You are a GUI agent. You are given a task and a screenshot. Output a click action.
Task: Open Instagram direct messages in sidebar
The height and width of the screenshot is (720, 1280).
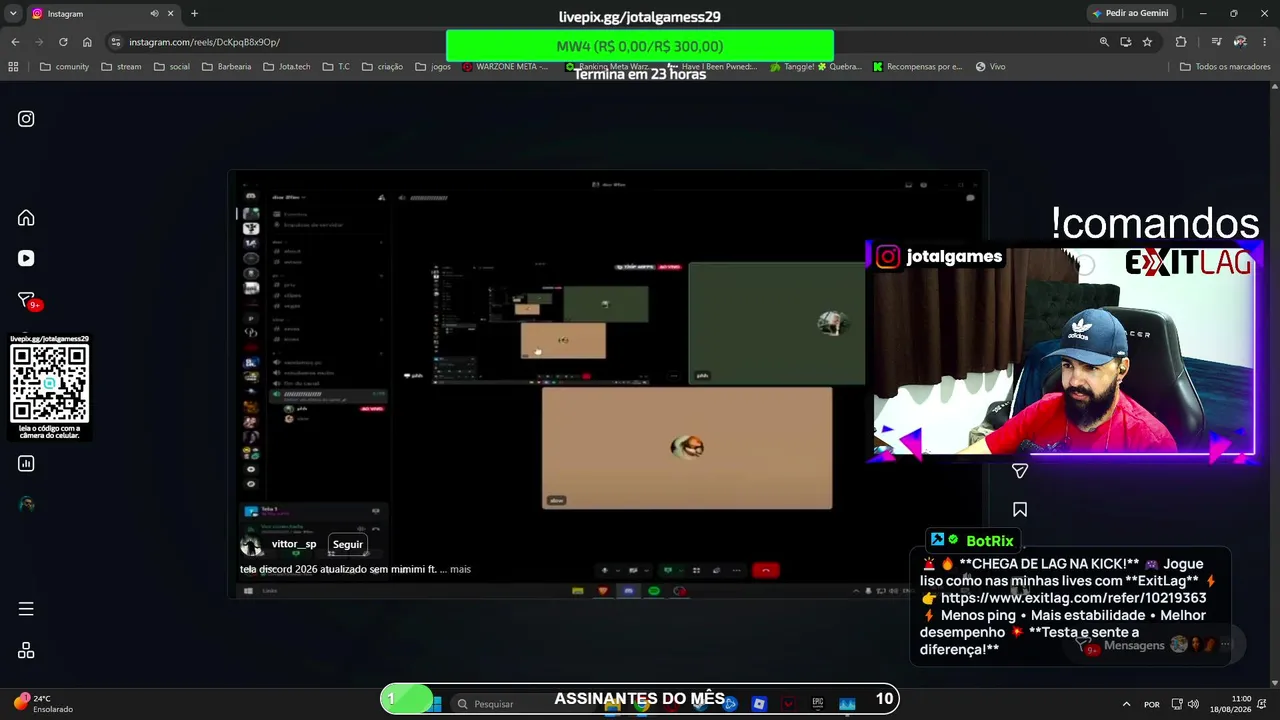click(26, 299)
